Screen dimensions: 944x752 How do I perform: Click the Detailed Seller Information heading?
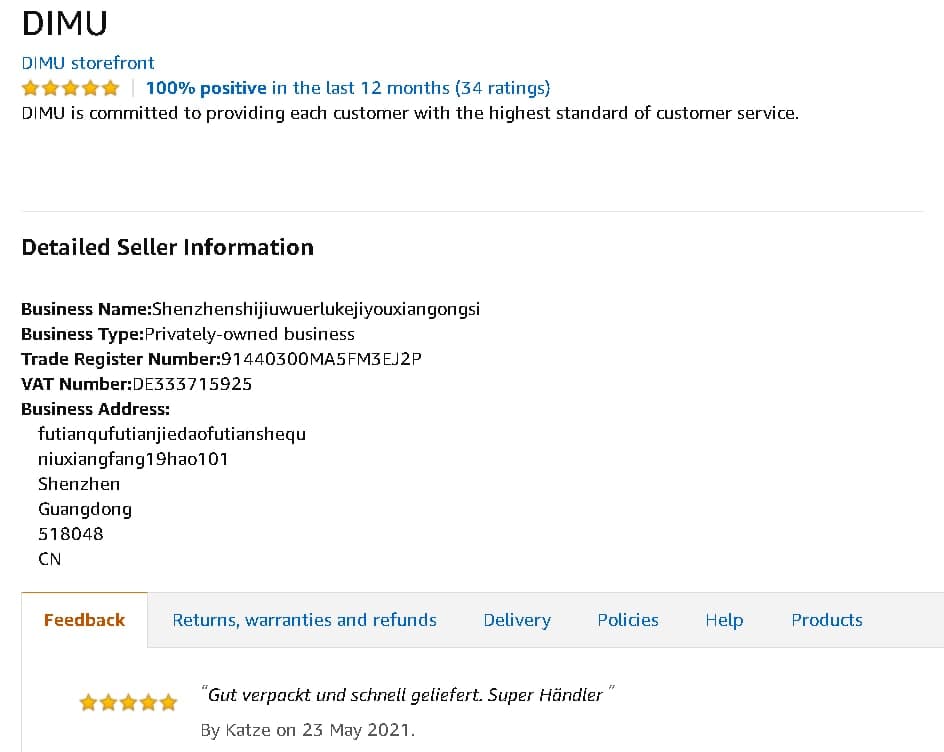[x=167, y=247]
